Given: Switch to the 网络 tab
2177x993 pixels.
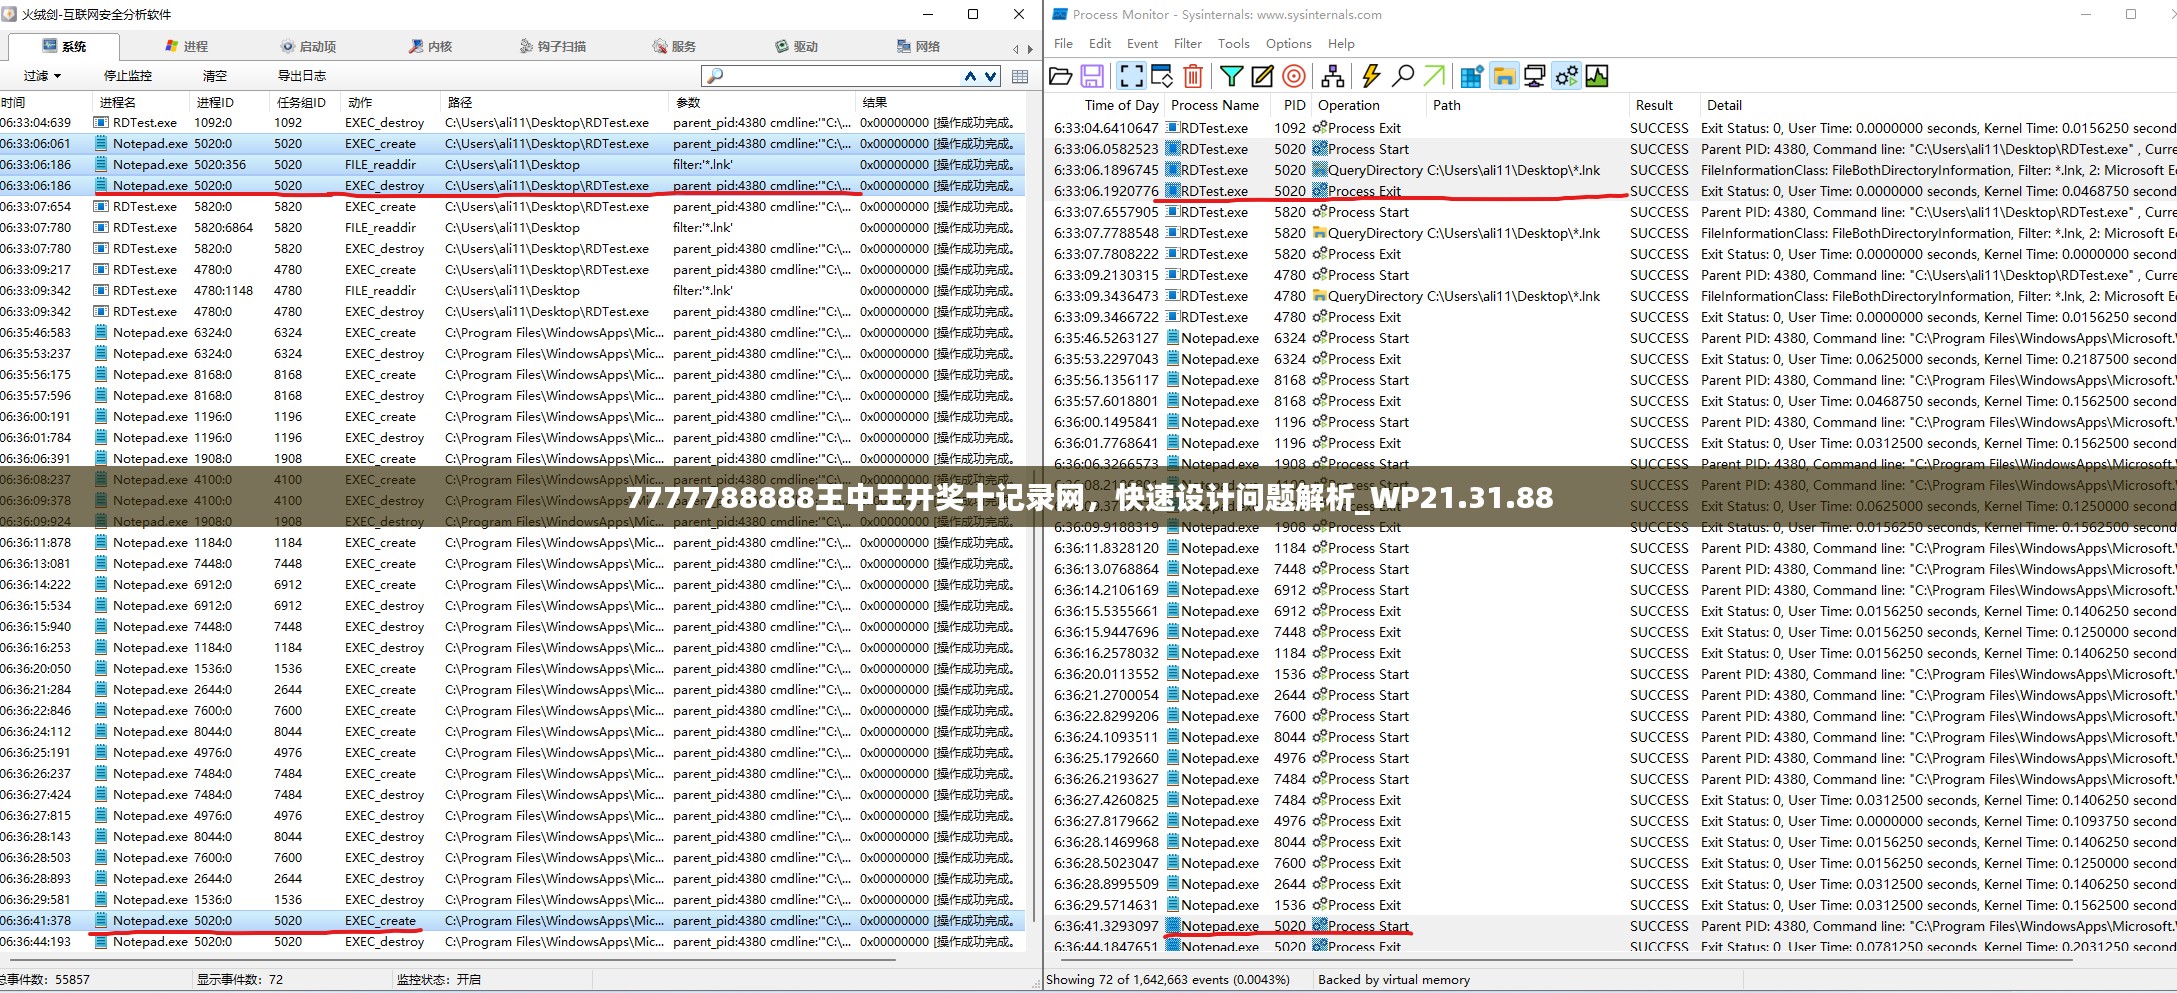Looking at the screenshot, I should (x=919, y=47).
